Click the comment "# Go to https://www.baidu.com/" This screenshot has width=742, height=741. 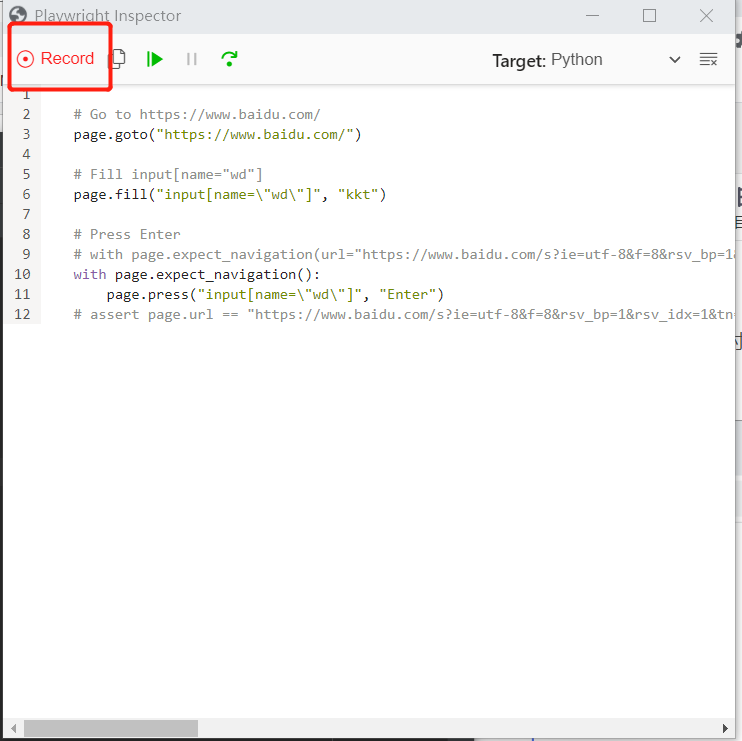197,115
